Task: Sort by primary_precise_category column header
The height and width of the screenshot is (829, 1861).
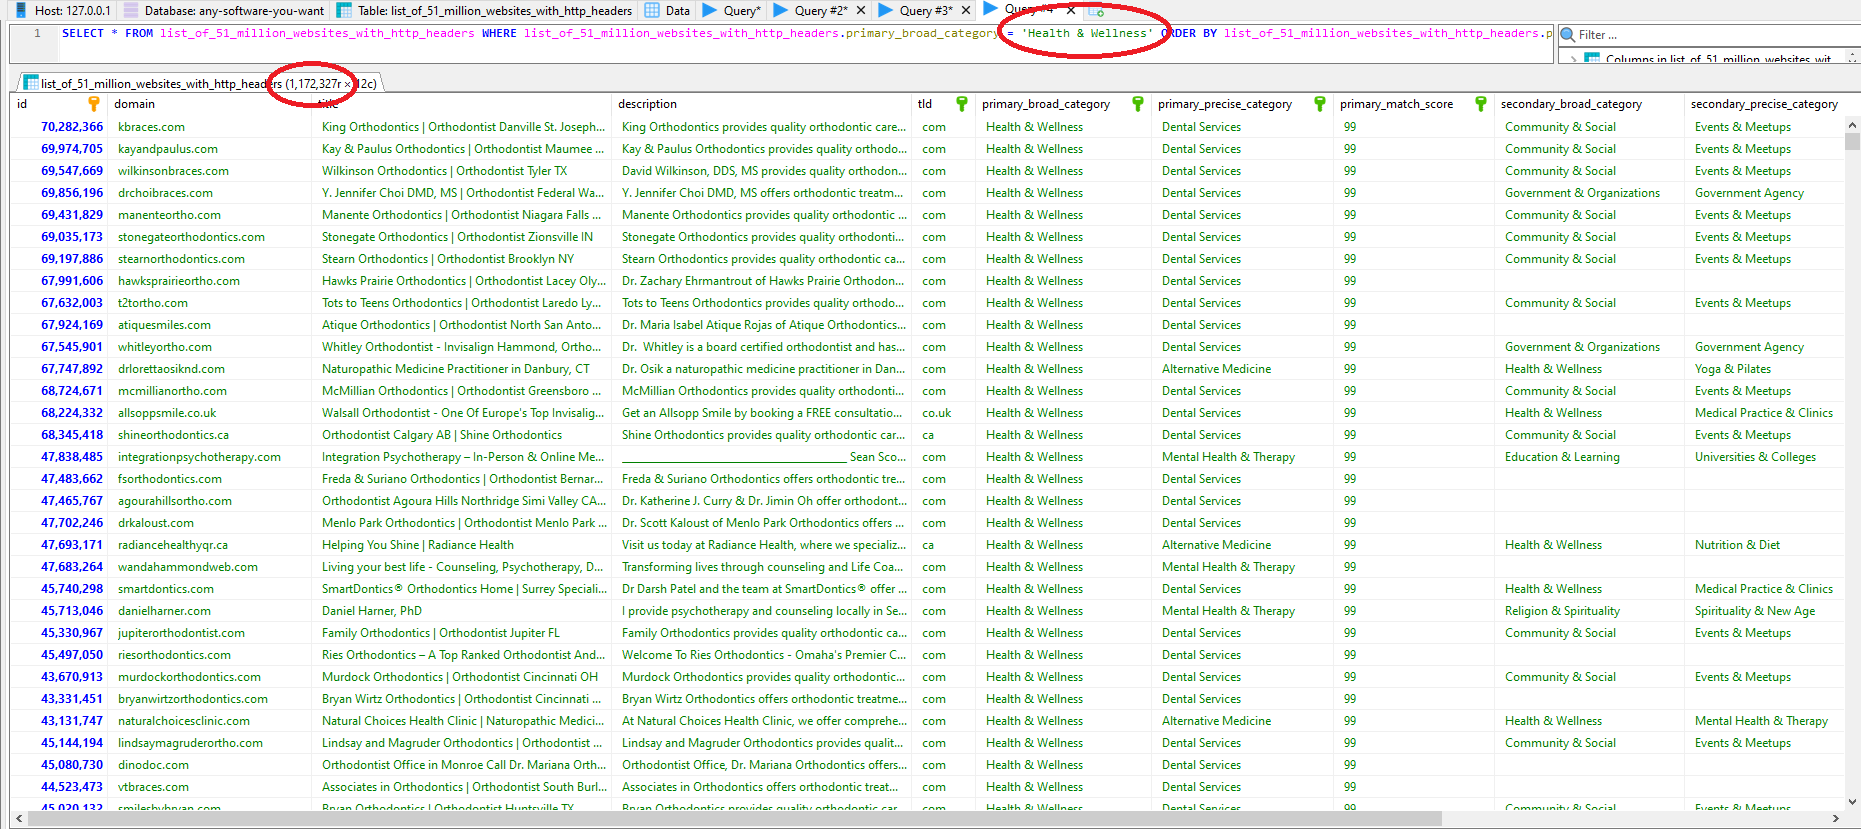Action: click(x=1242, y=104)
